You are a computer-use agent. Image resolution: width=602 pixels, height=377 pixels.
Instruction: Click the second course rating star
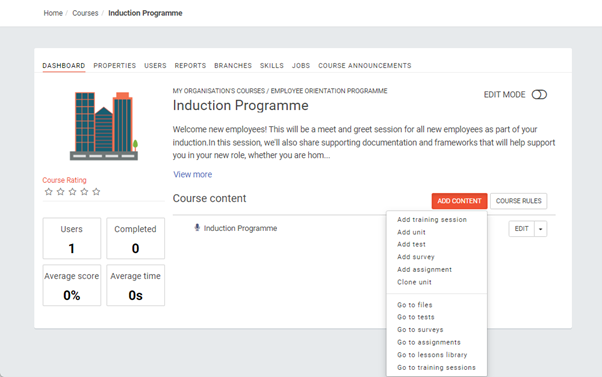pos(60,192)
